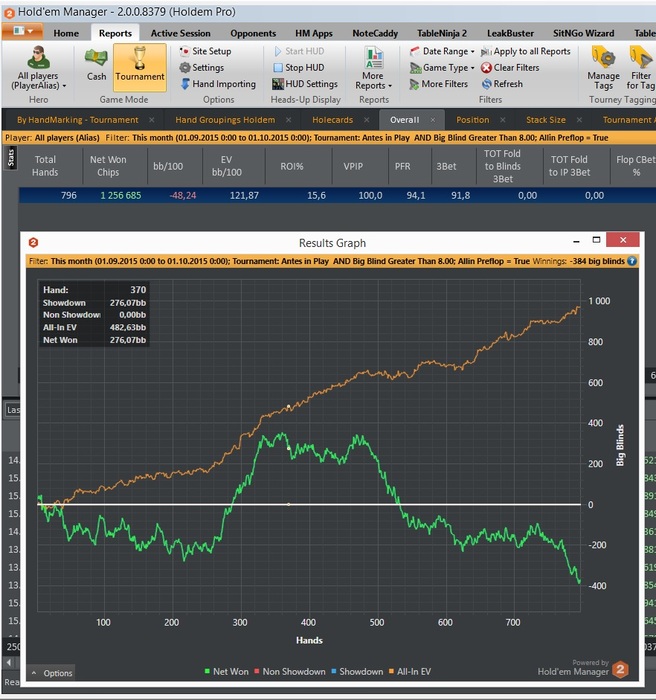Open the Game Type filter dropdown

click(442, 68)
